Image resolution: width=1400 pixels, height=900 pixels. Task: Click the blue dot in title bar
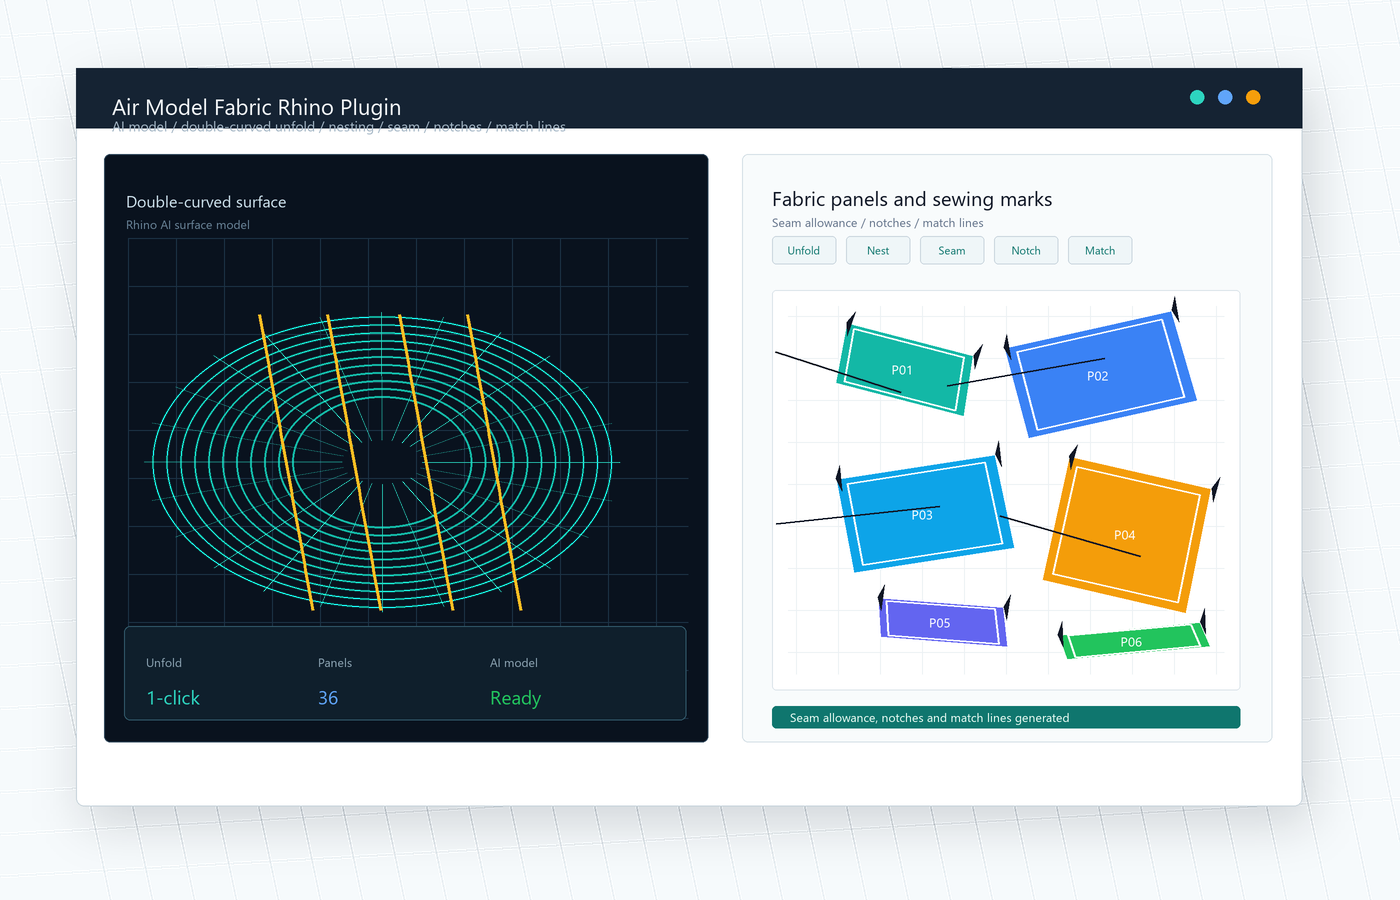(x=1225, y=97)
